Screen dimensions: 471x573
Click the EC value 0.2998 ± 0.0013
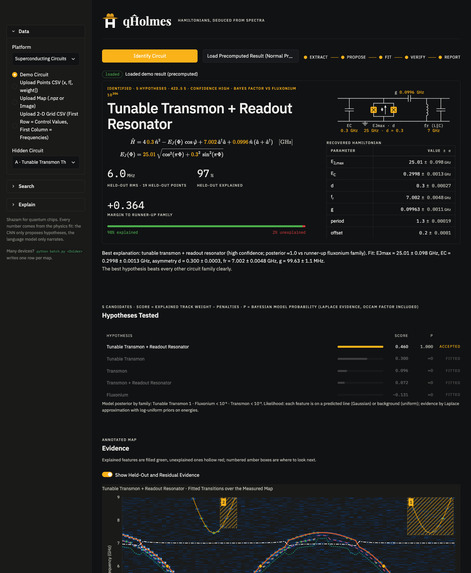point(427,174)
